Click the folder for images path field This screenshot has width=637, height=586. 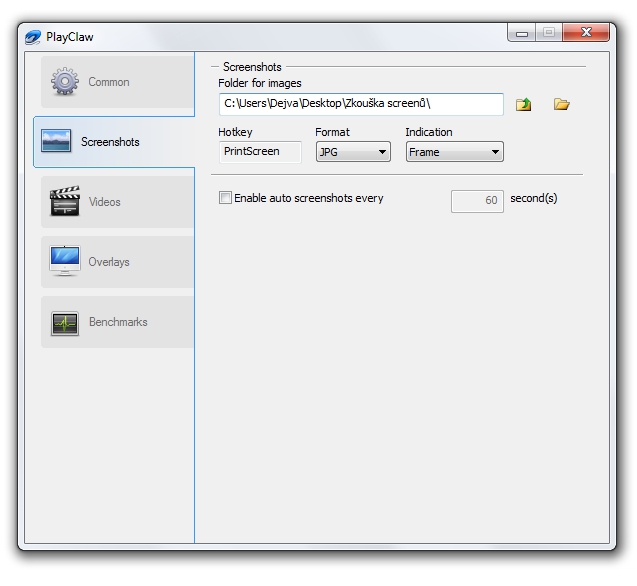click(x=360, y=104)
